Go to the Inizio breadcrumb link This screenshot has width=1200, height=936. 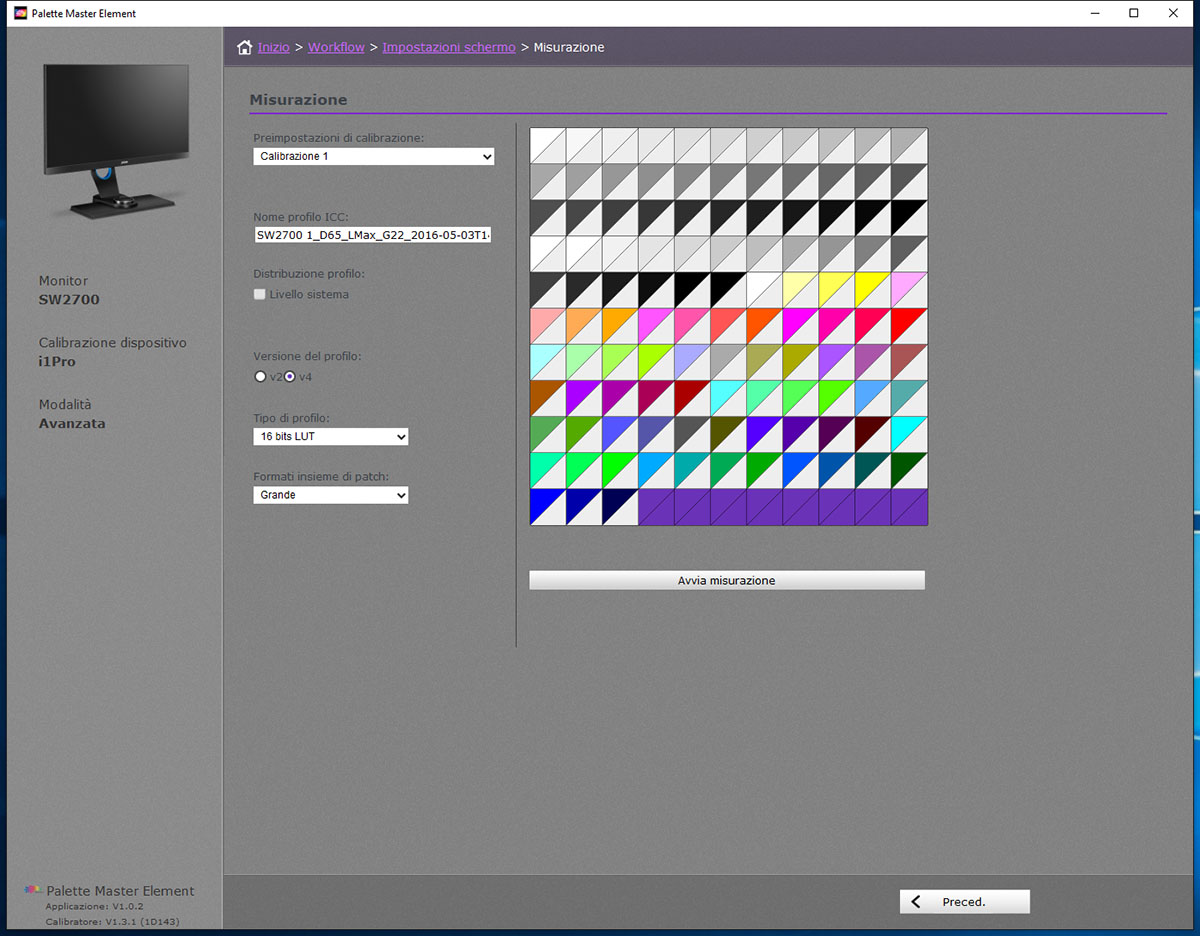click(x=273, y=47)
